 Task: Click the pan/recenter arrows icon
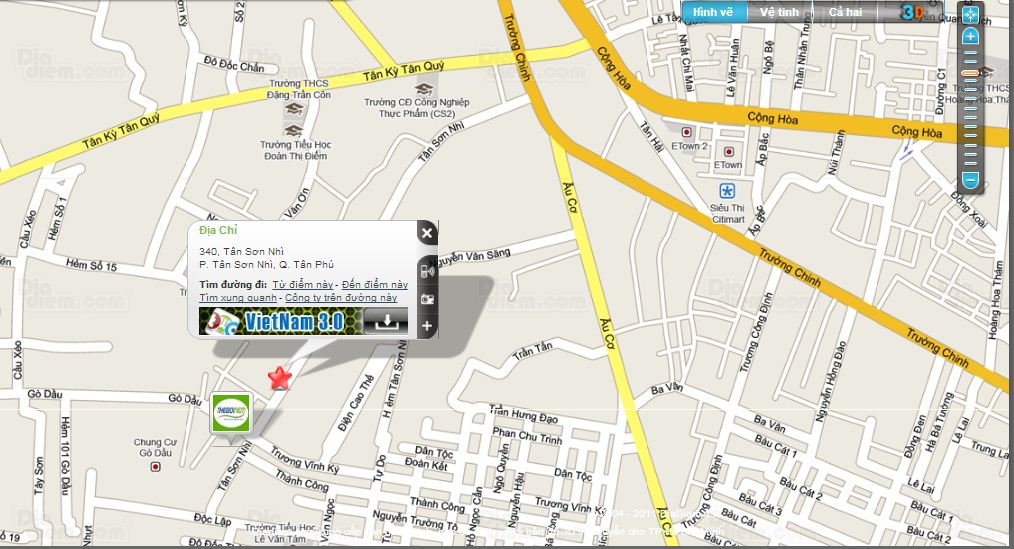(970, 14)
